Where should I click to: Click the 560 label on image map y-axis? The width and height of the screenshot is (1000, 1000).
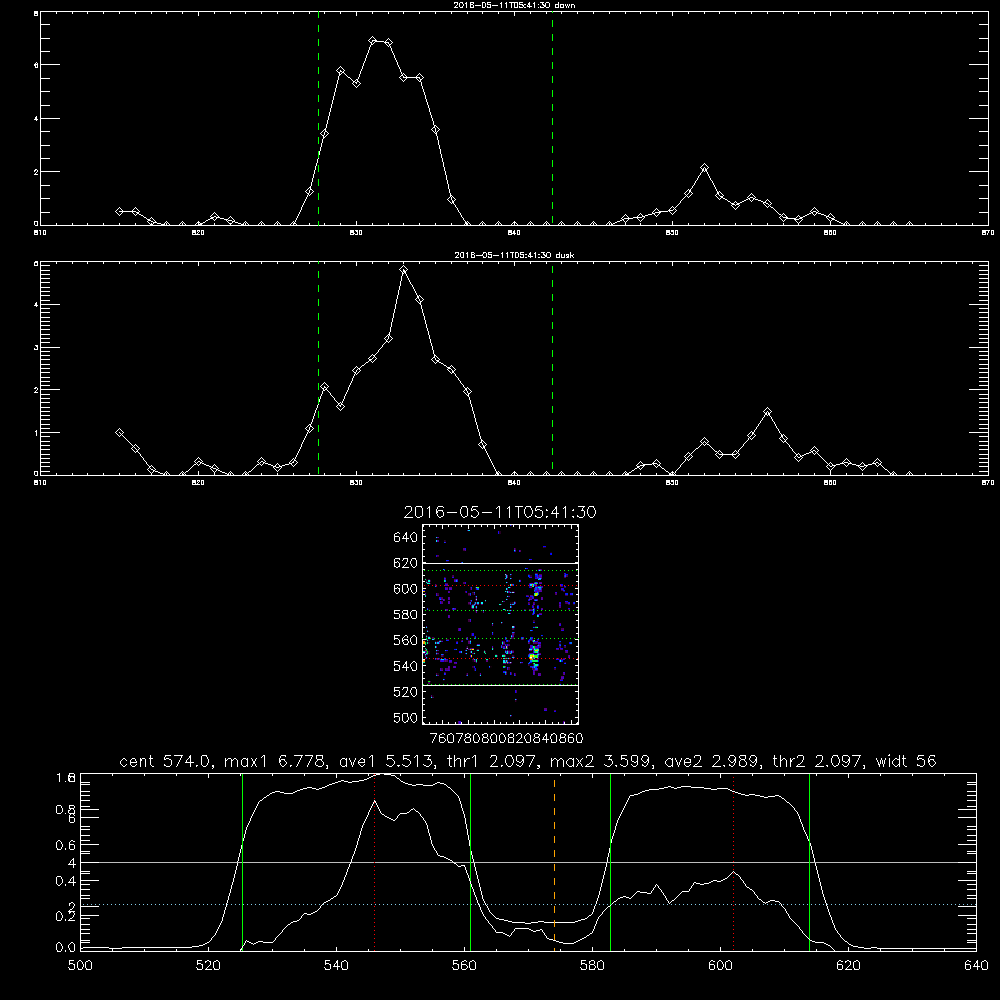click(x=406, y=640)
